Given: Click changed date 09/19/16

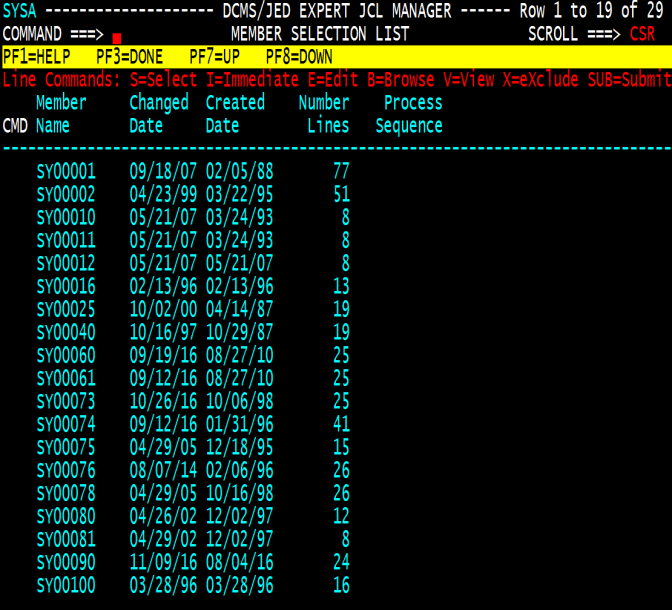Looking at the screenshot, I should 163,355.
